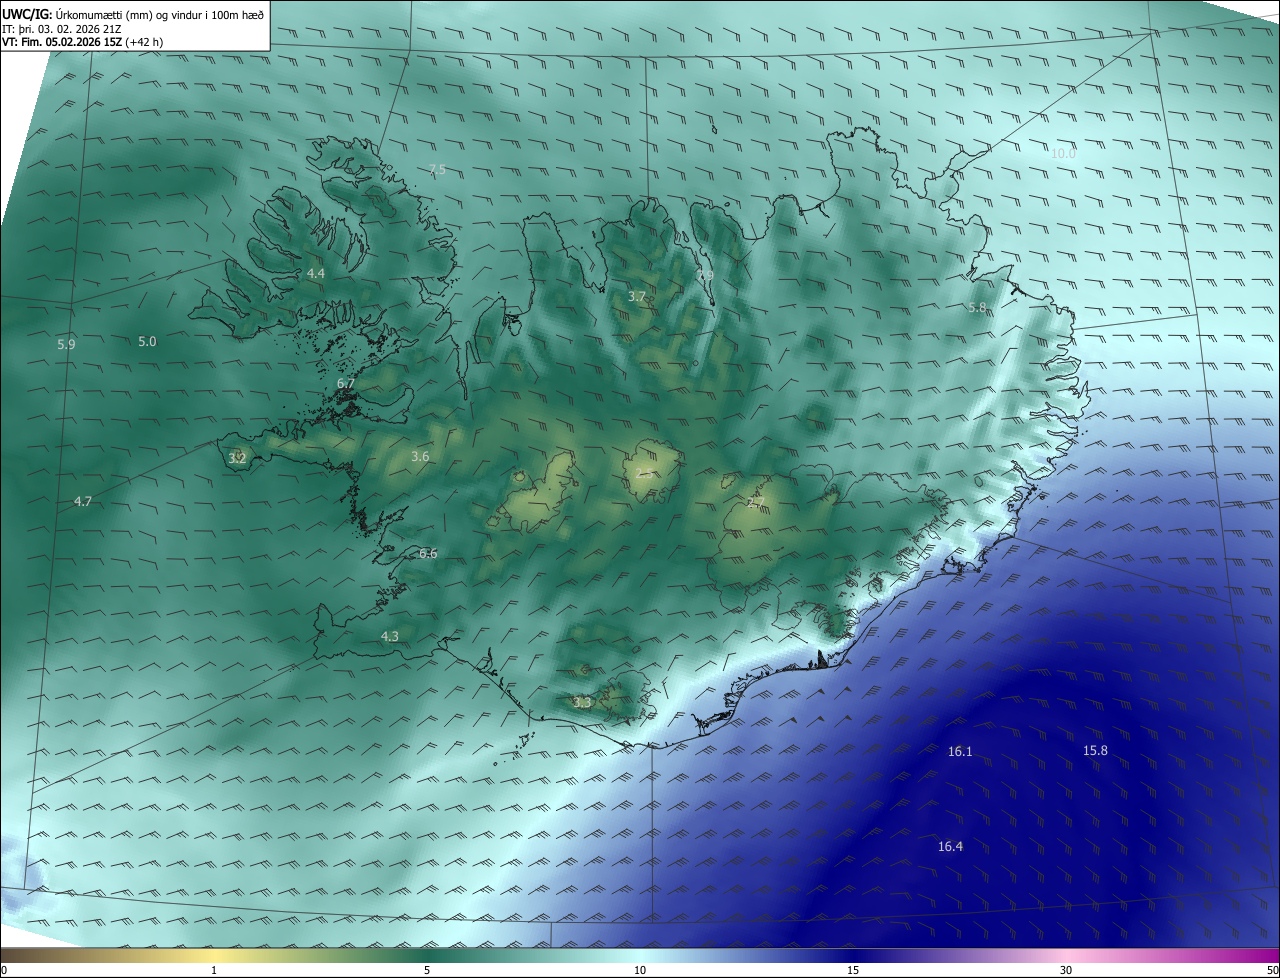
Task: Click the 10.0 value in the northeast
Action: pos(1063,154)
